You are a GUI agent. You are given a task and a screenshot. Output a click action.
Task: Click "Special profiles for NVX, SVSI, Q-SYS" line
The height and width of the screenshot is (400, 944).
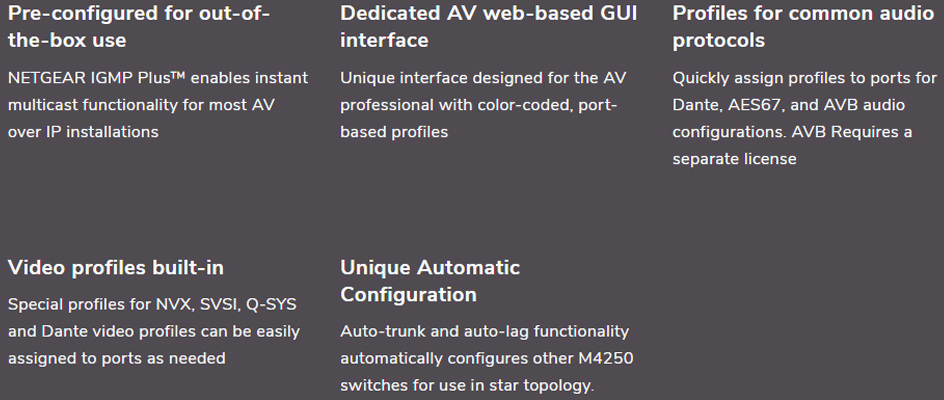152,304
